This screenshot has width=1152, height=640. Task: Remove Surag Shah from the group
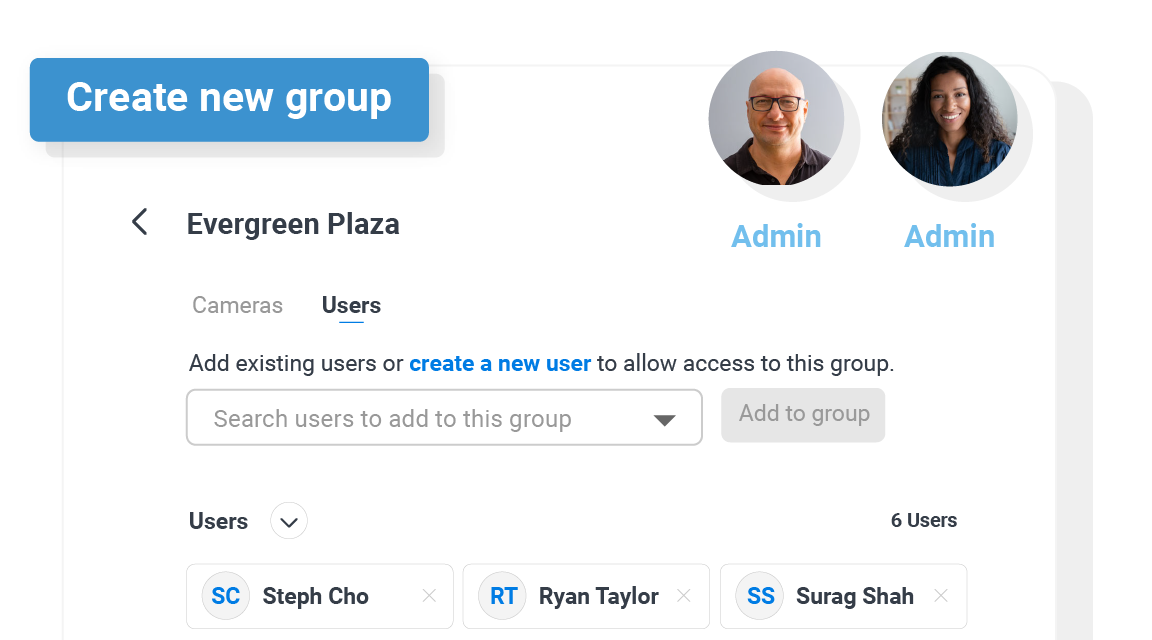941,596
